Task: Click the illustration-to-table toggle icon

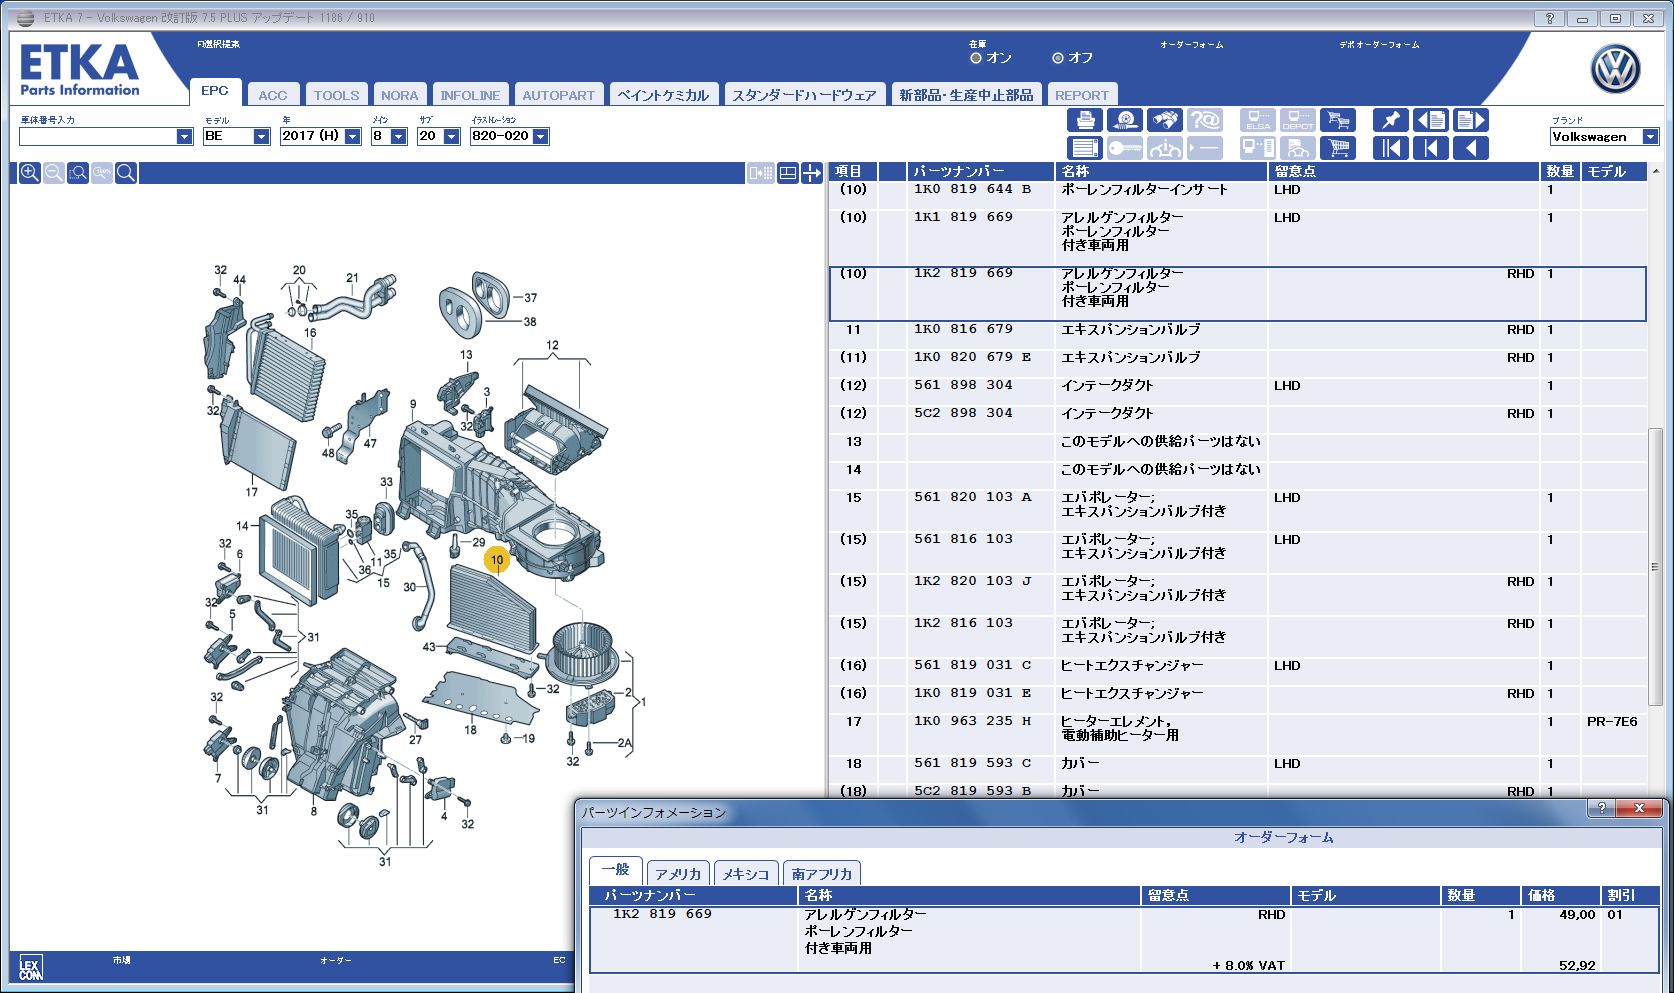Action: [761, 173]
